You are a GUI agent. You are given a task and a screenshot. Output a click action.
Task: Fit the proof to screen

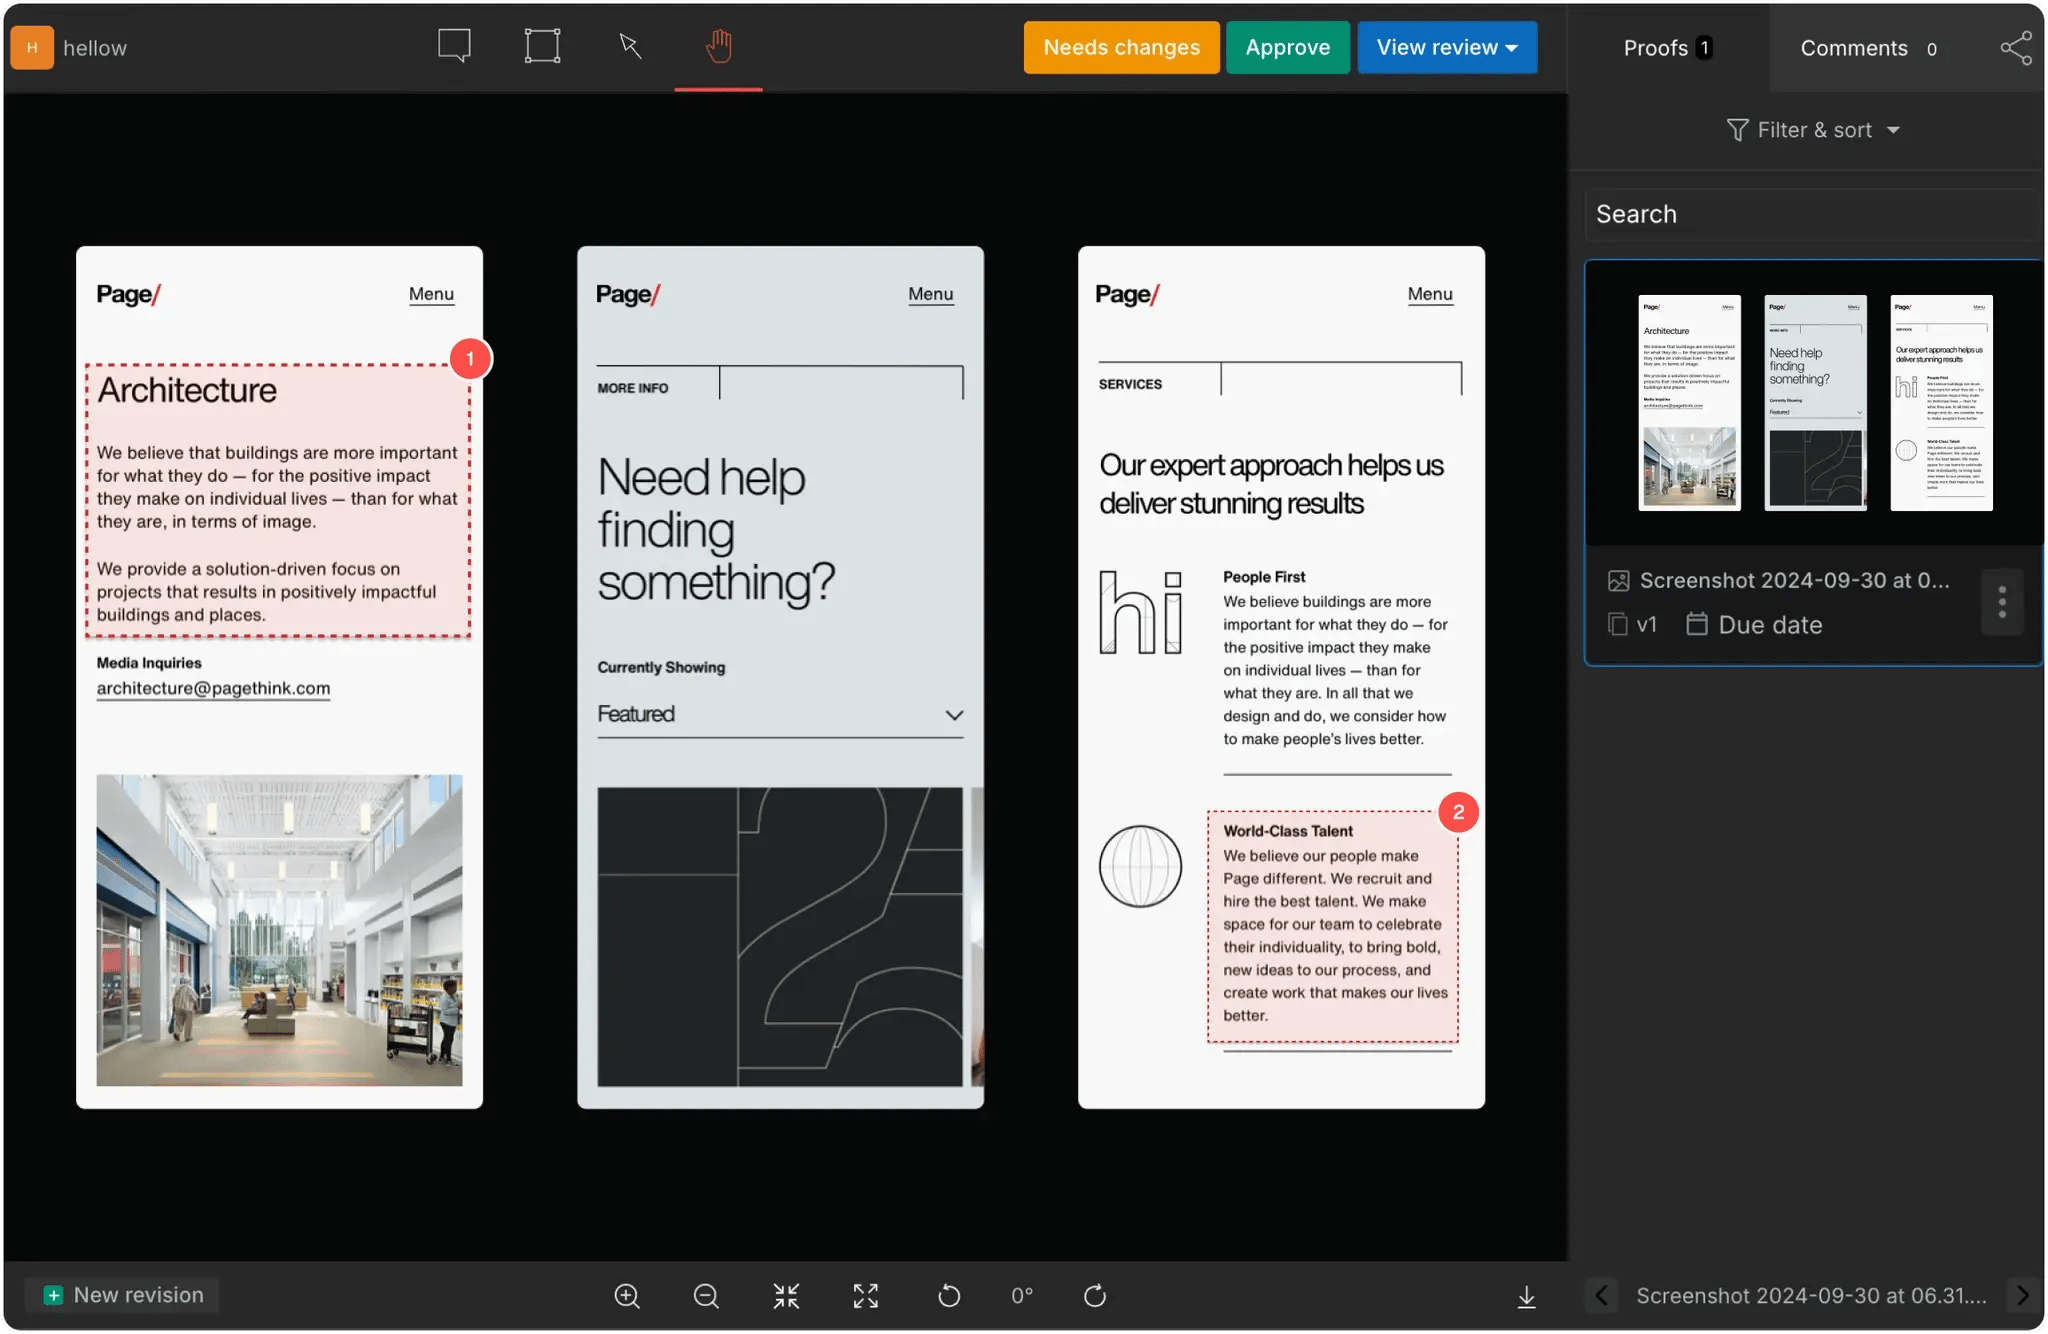pyautogui.click(x=785, y=1295)
